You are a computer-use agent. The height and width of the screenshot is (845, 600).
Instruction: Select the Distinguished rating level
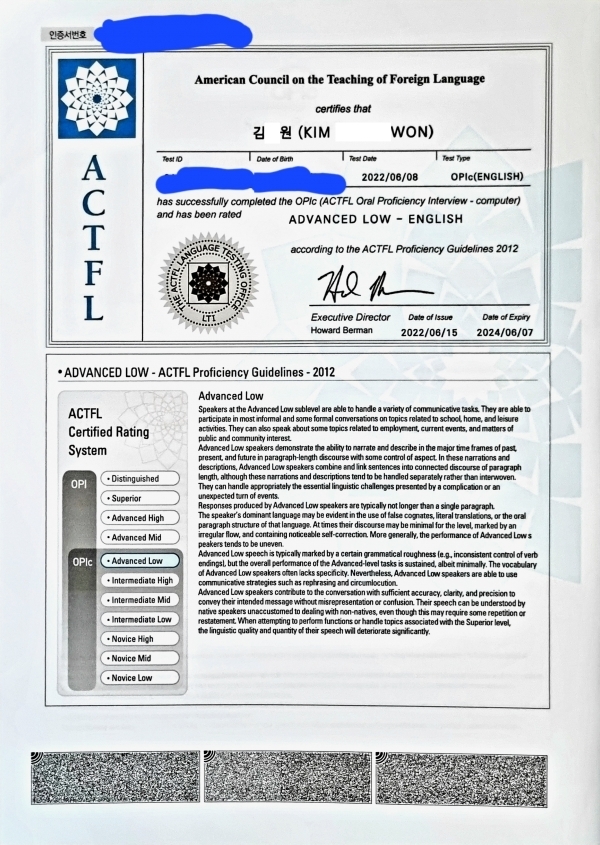pyautogui.click(x=140, y=479)
